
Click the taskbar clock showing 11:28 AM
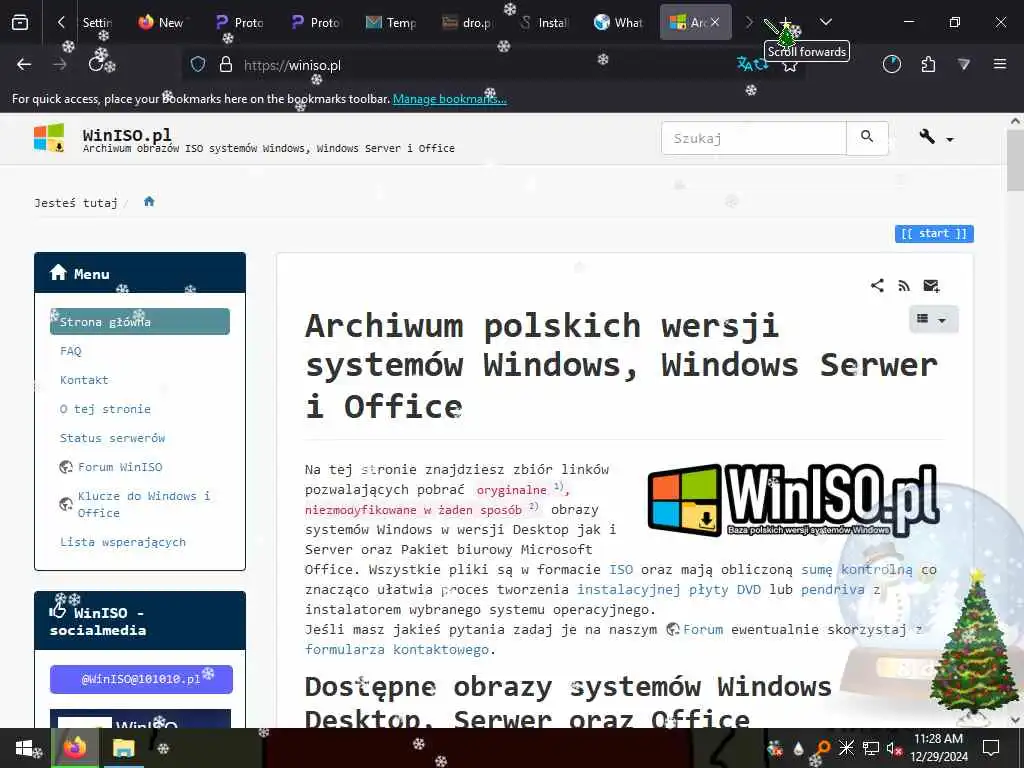[x=938, y=748]
